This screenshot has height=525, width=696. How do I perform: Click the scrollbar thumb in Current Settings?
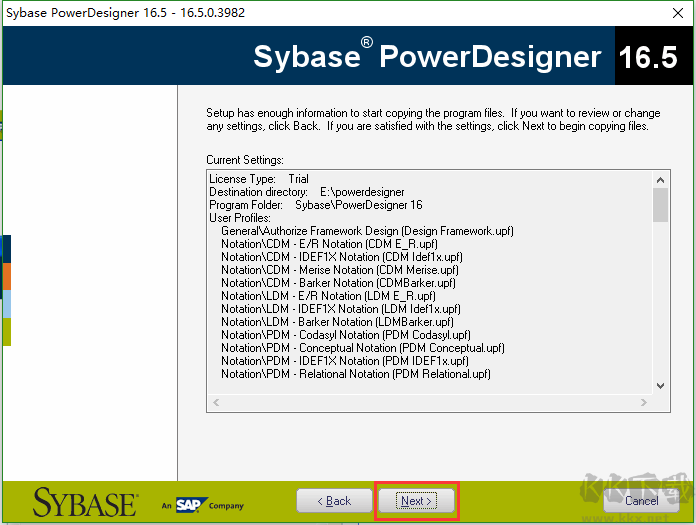pos(660,204)
